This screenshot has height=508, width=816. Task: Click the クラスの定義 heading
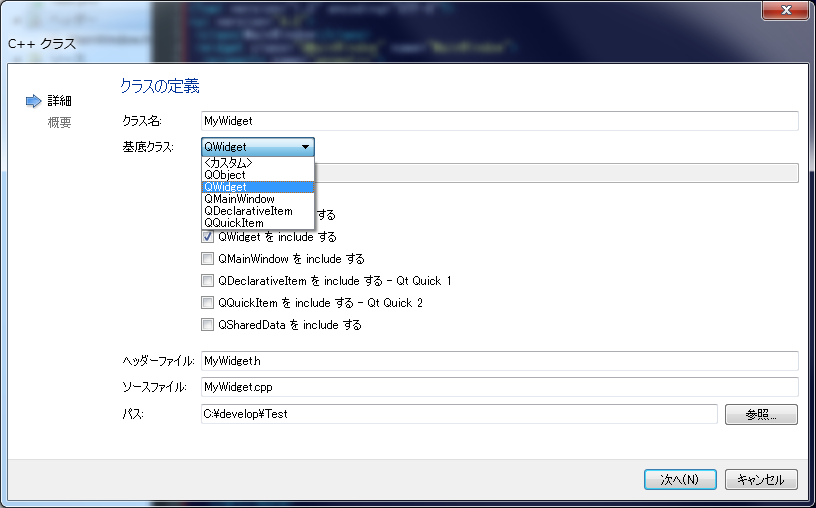[160, 86]
